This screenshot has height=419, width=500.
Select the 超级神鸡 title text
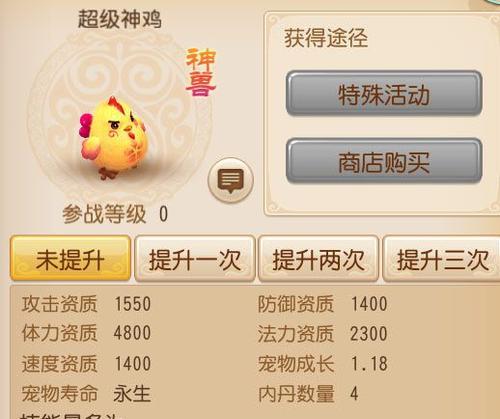[x=120, y=19]
